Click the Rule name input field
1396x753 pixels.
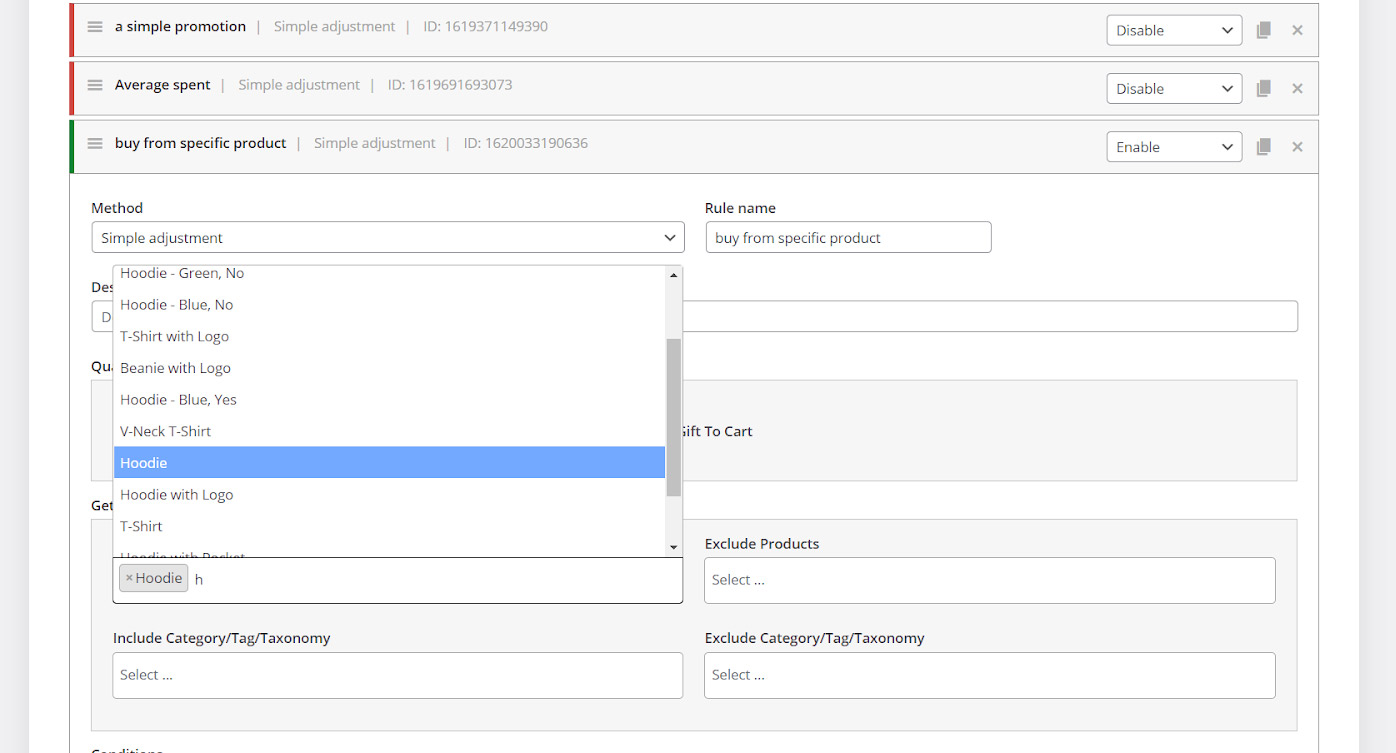[848, 238]
